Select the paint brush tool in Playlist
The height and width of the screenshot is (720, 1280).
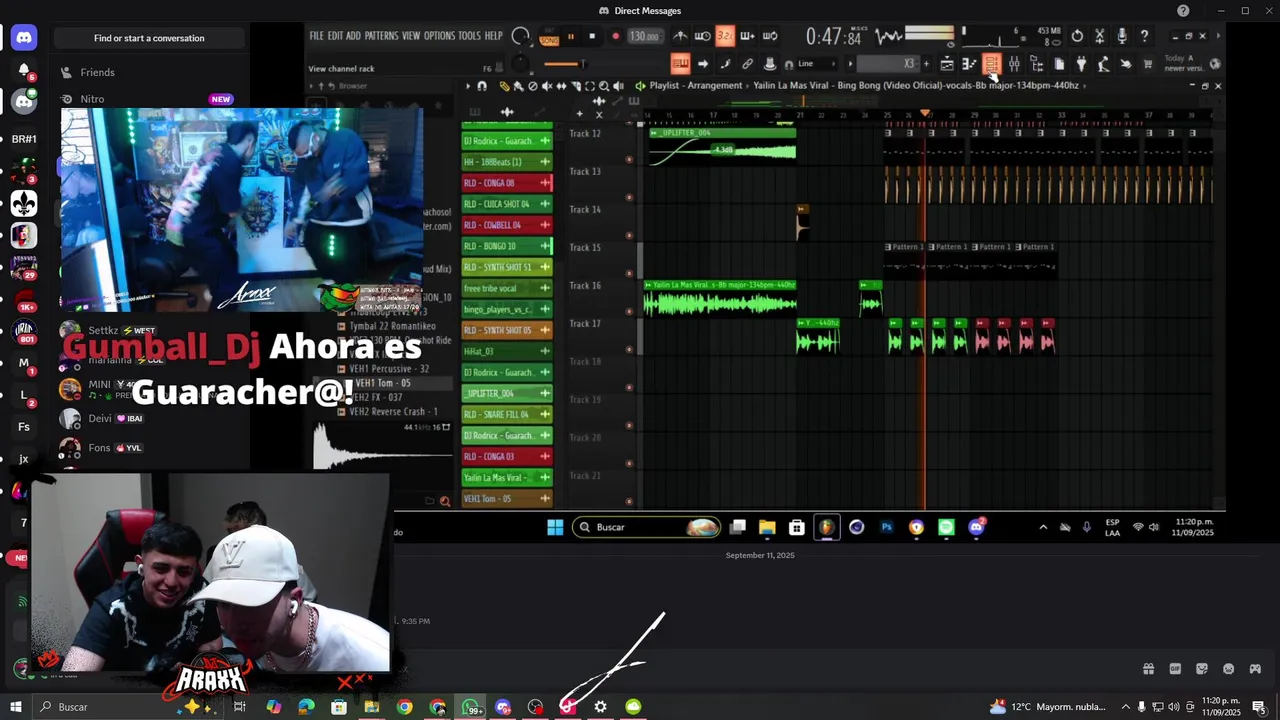click(518, 86)
